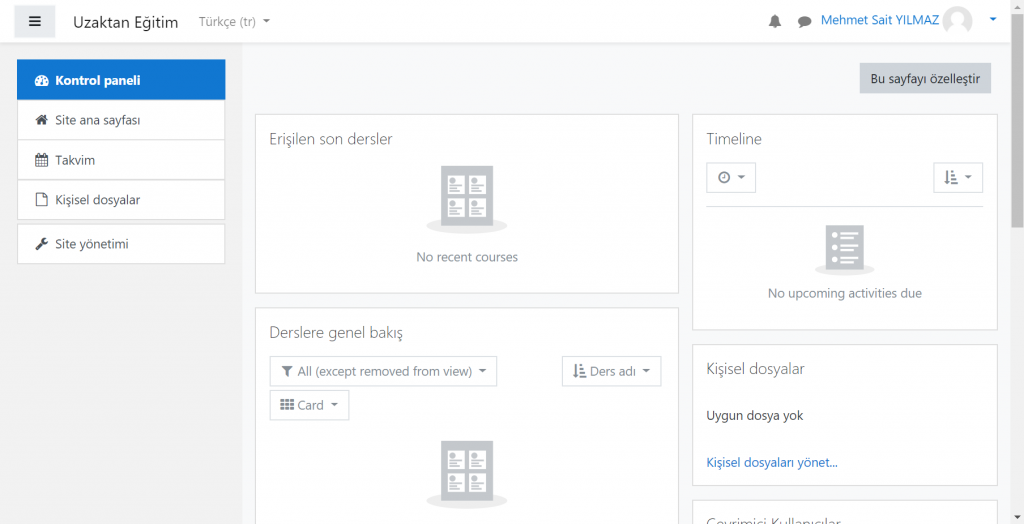Click the Erişilen son dersler heading
This screenshot has height=524, width=1024.
pos(331,139)
